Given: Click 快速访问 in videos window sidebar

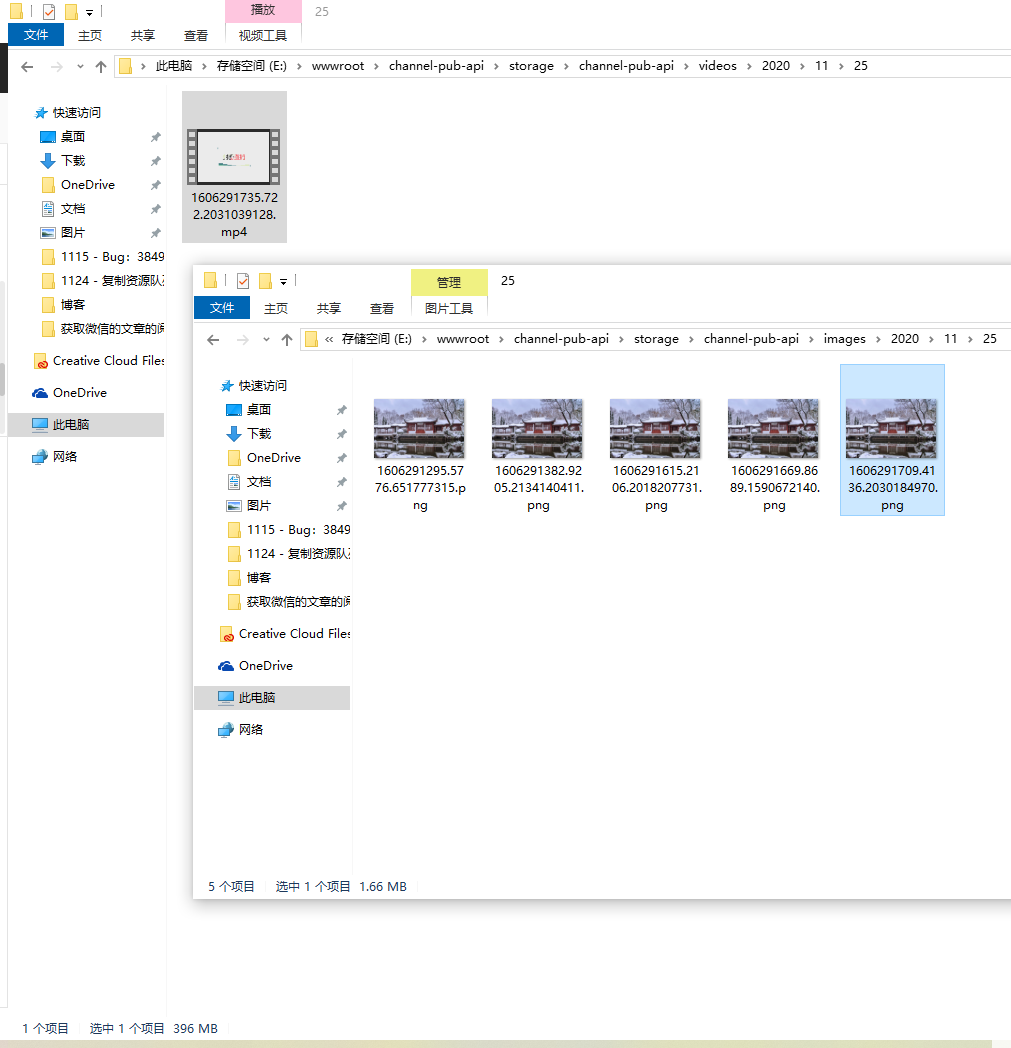Looking at the screenshot, I should coord(76,113).
